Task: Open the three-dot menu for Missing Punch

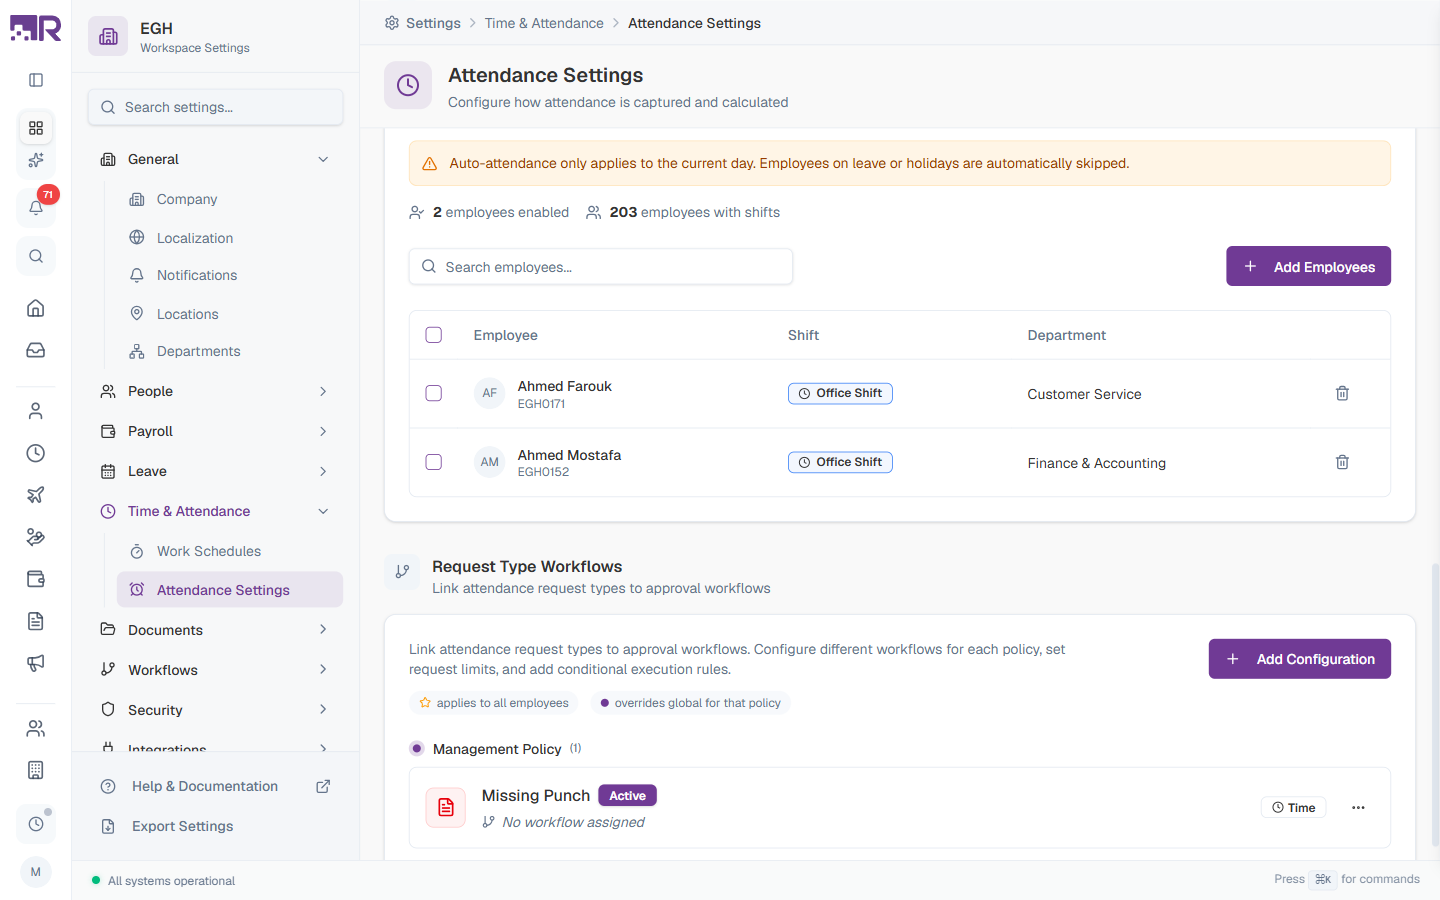Action: pyautogui.click(x=1358, y=808)
